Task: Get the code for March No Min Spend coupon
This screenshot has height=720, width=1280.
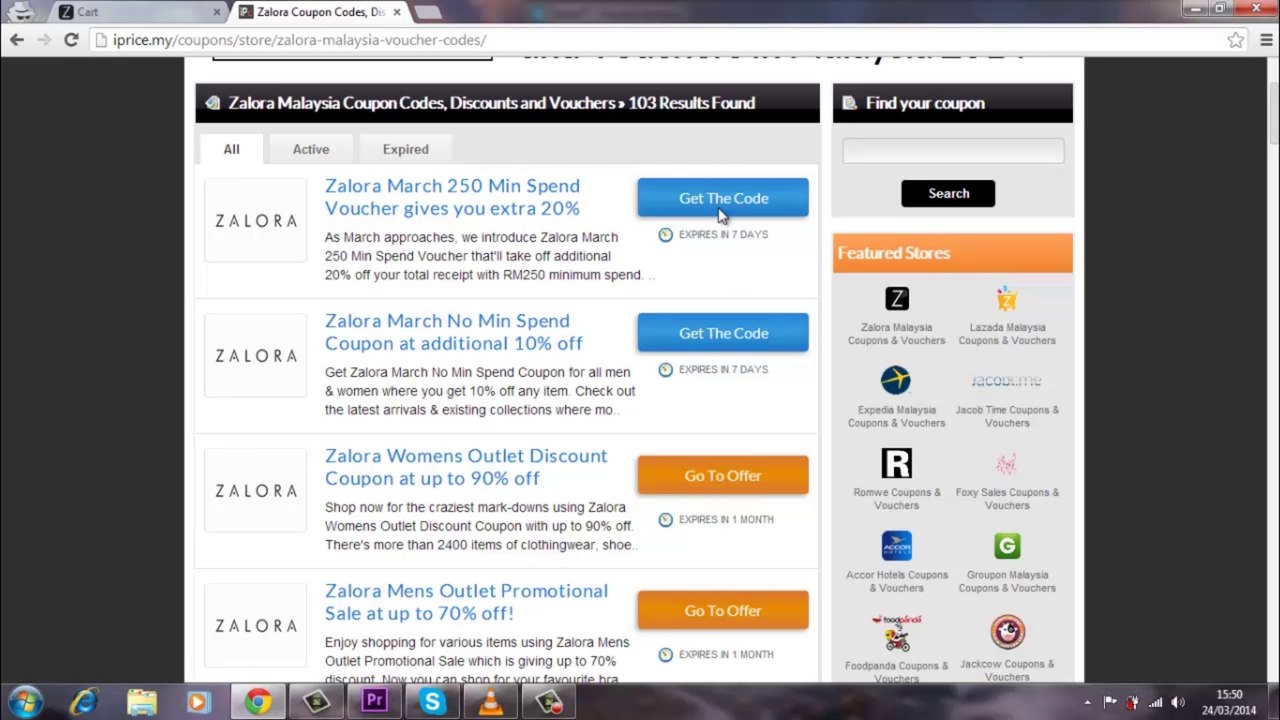Action: (723, 333)
